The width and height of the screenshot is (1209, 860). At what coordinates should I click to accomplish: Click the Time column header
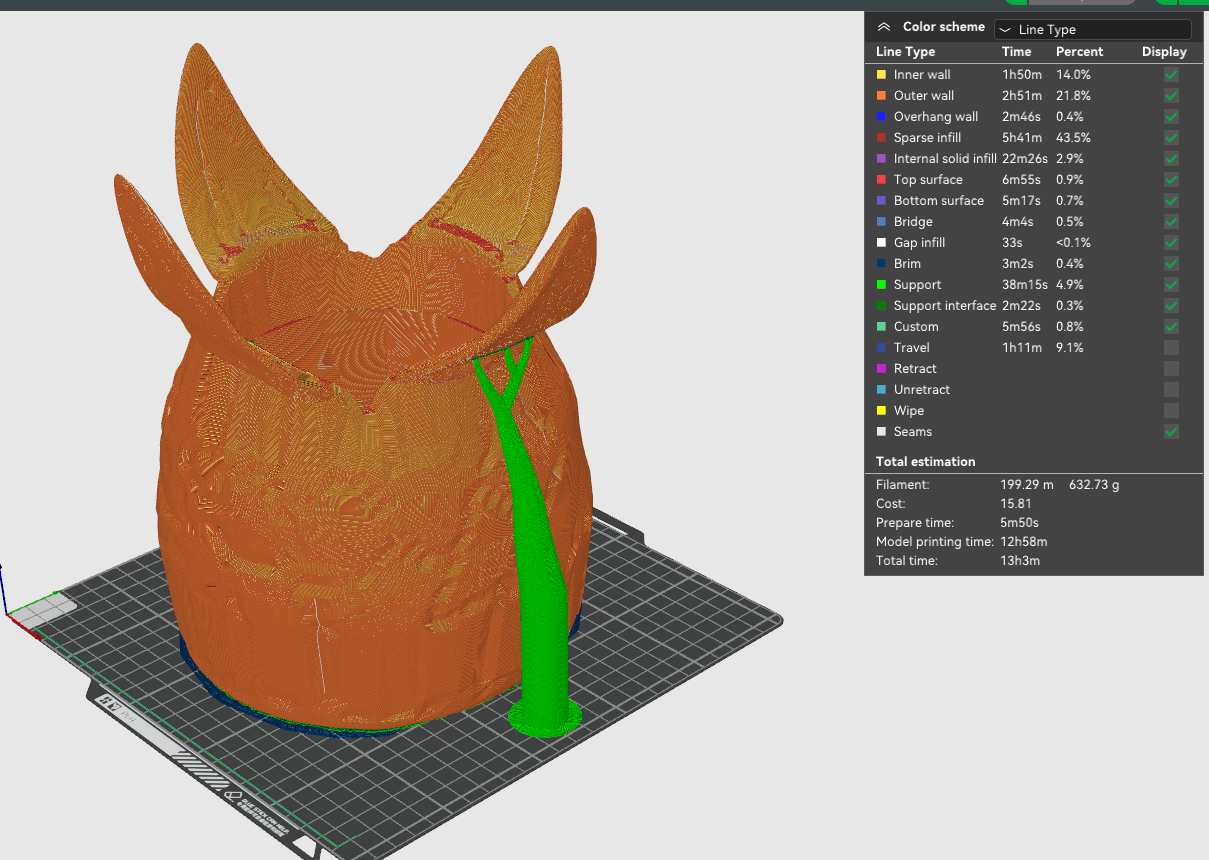[x=1016, y=52]
